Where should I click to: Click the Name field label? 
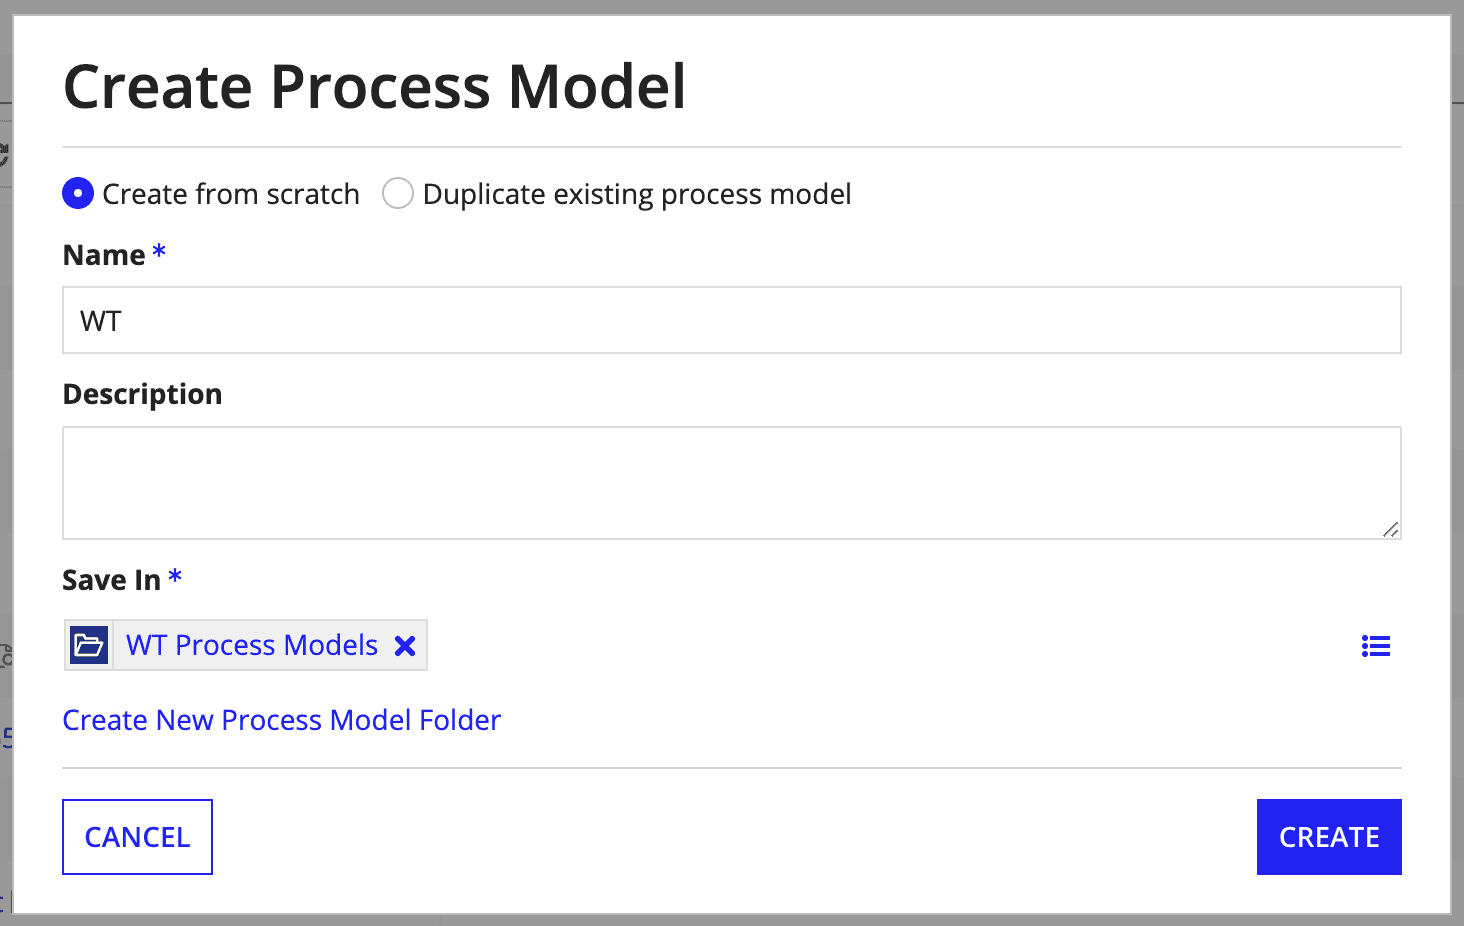tap(104, 255)
